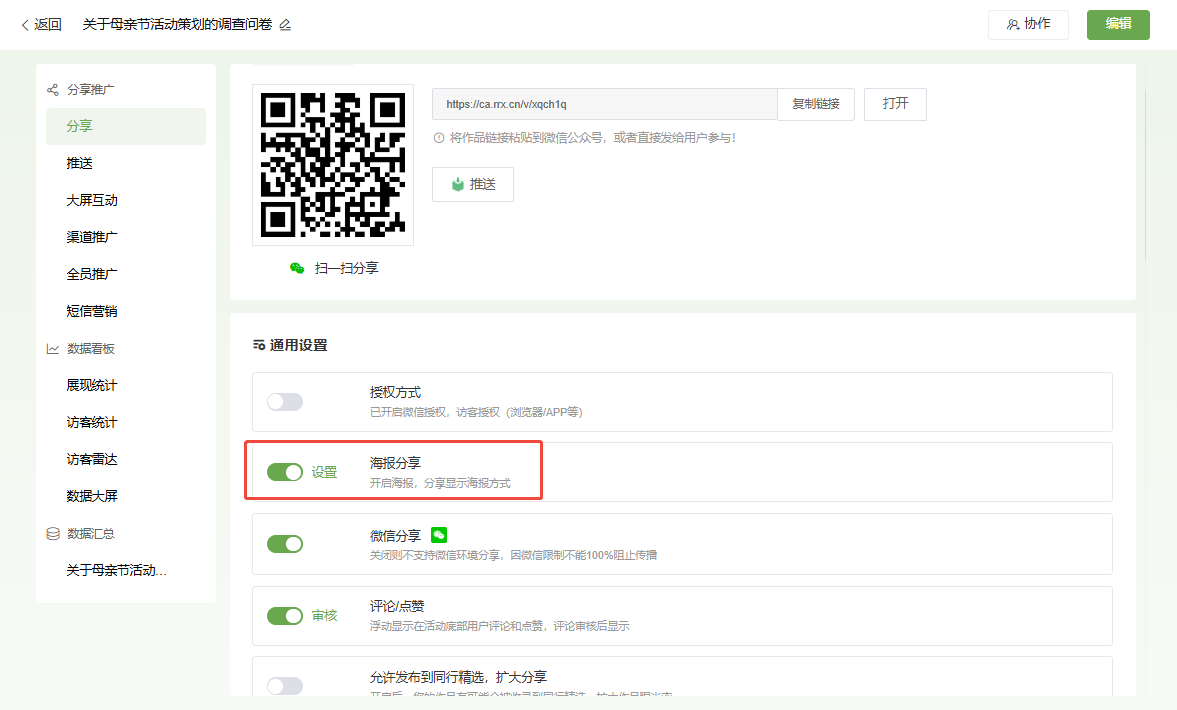Disable the 微信分享 switch

tap(284, 543)
